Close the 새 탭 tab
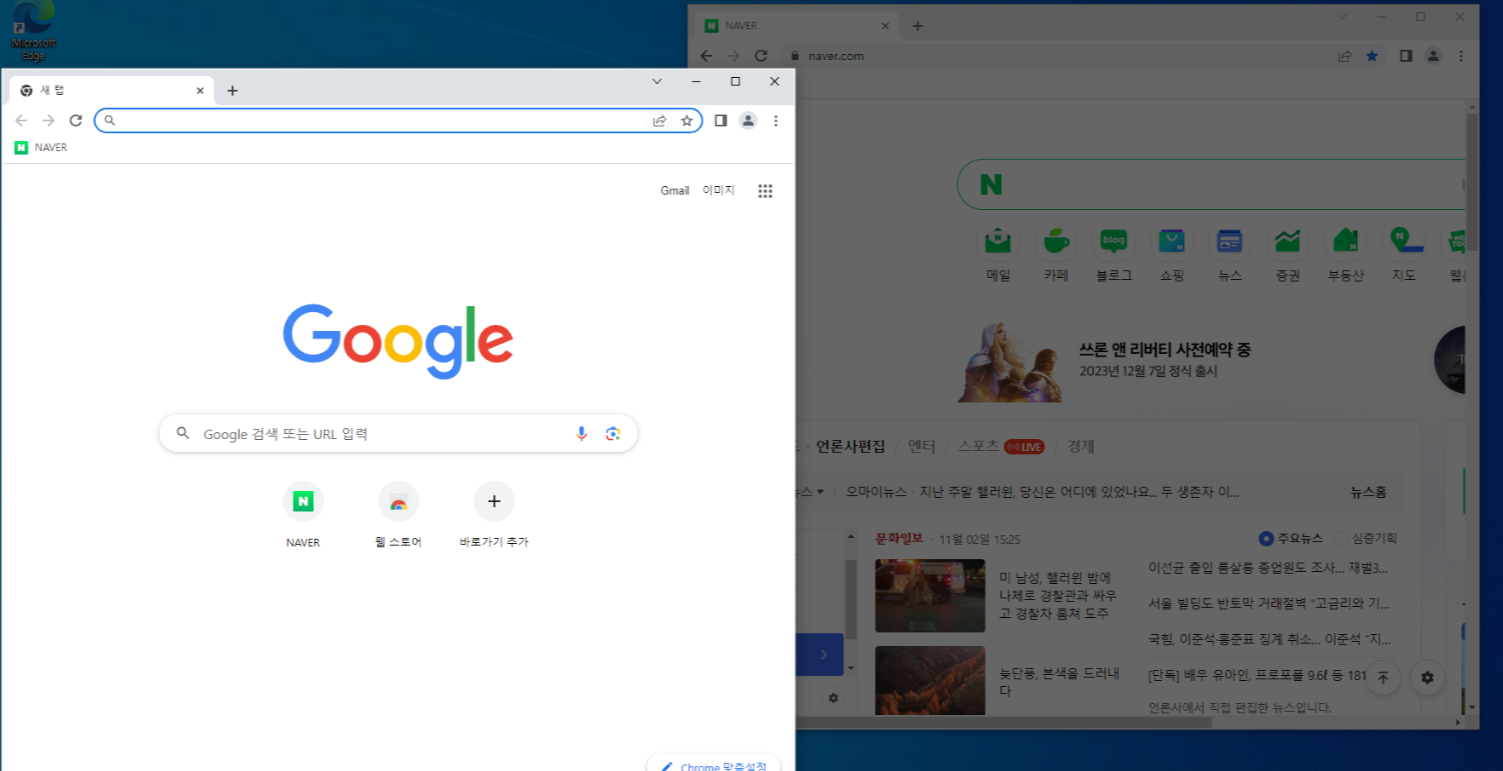1503x771 pixels. (x=199, y=90)
